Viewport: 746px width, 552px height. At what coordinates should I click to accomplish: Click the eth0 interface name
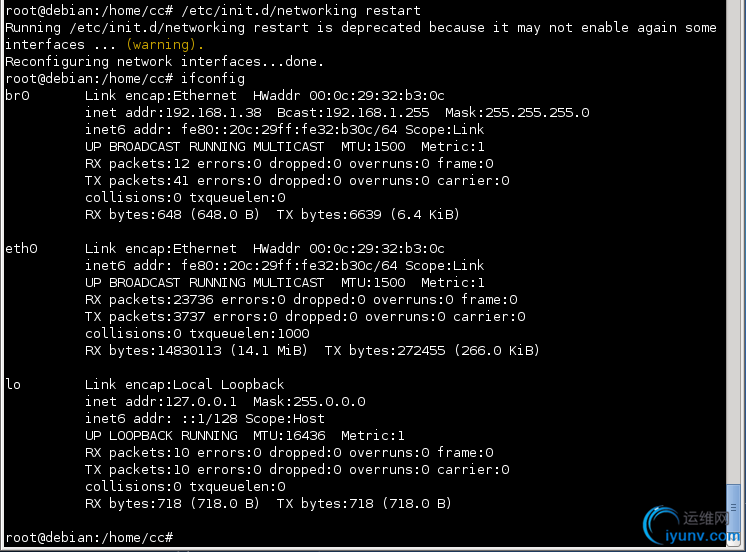click(21, 248)
